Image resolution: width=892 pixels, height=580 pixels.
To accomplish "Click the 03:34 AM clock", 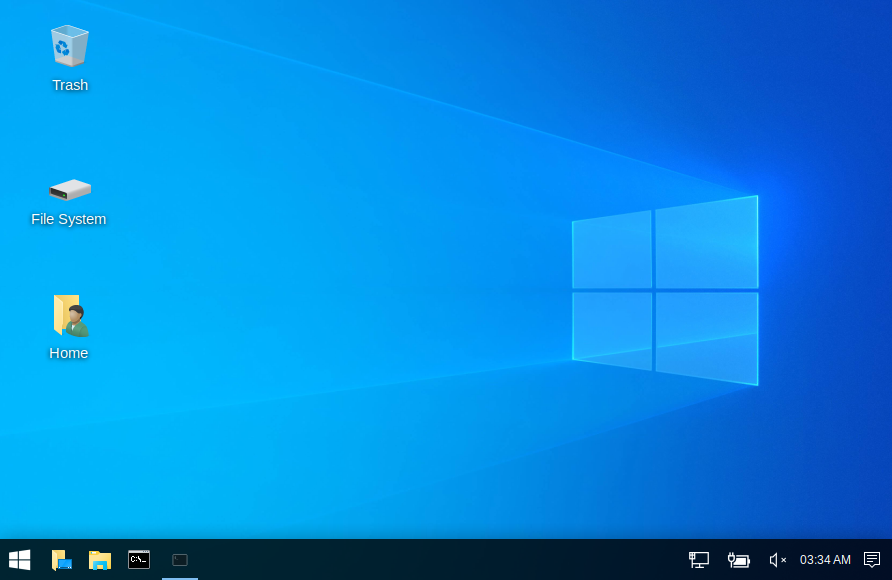I will tap(825, 560).
